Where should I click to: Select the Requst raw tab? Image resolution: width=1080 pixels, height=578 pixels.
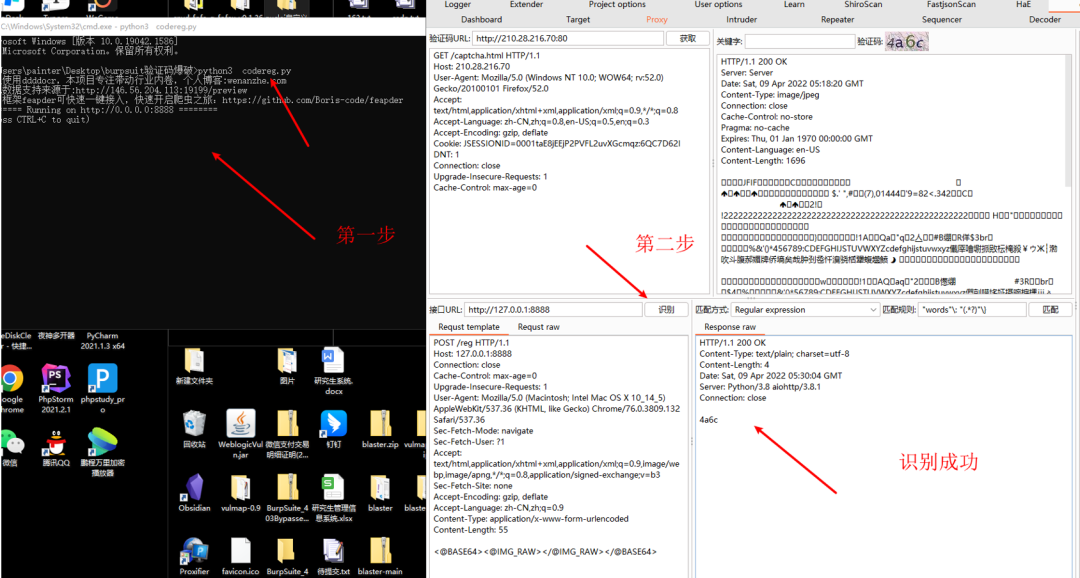point(539,327)
